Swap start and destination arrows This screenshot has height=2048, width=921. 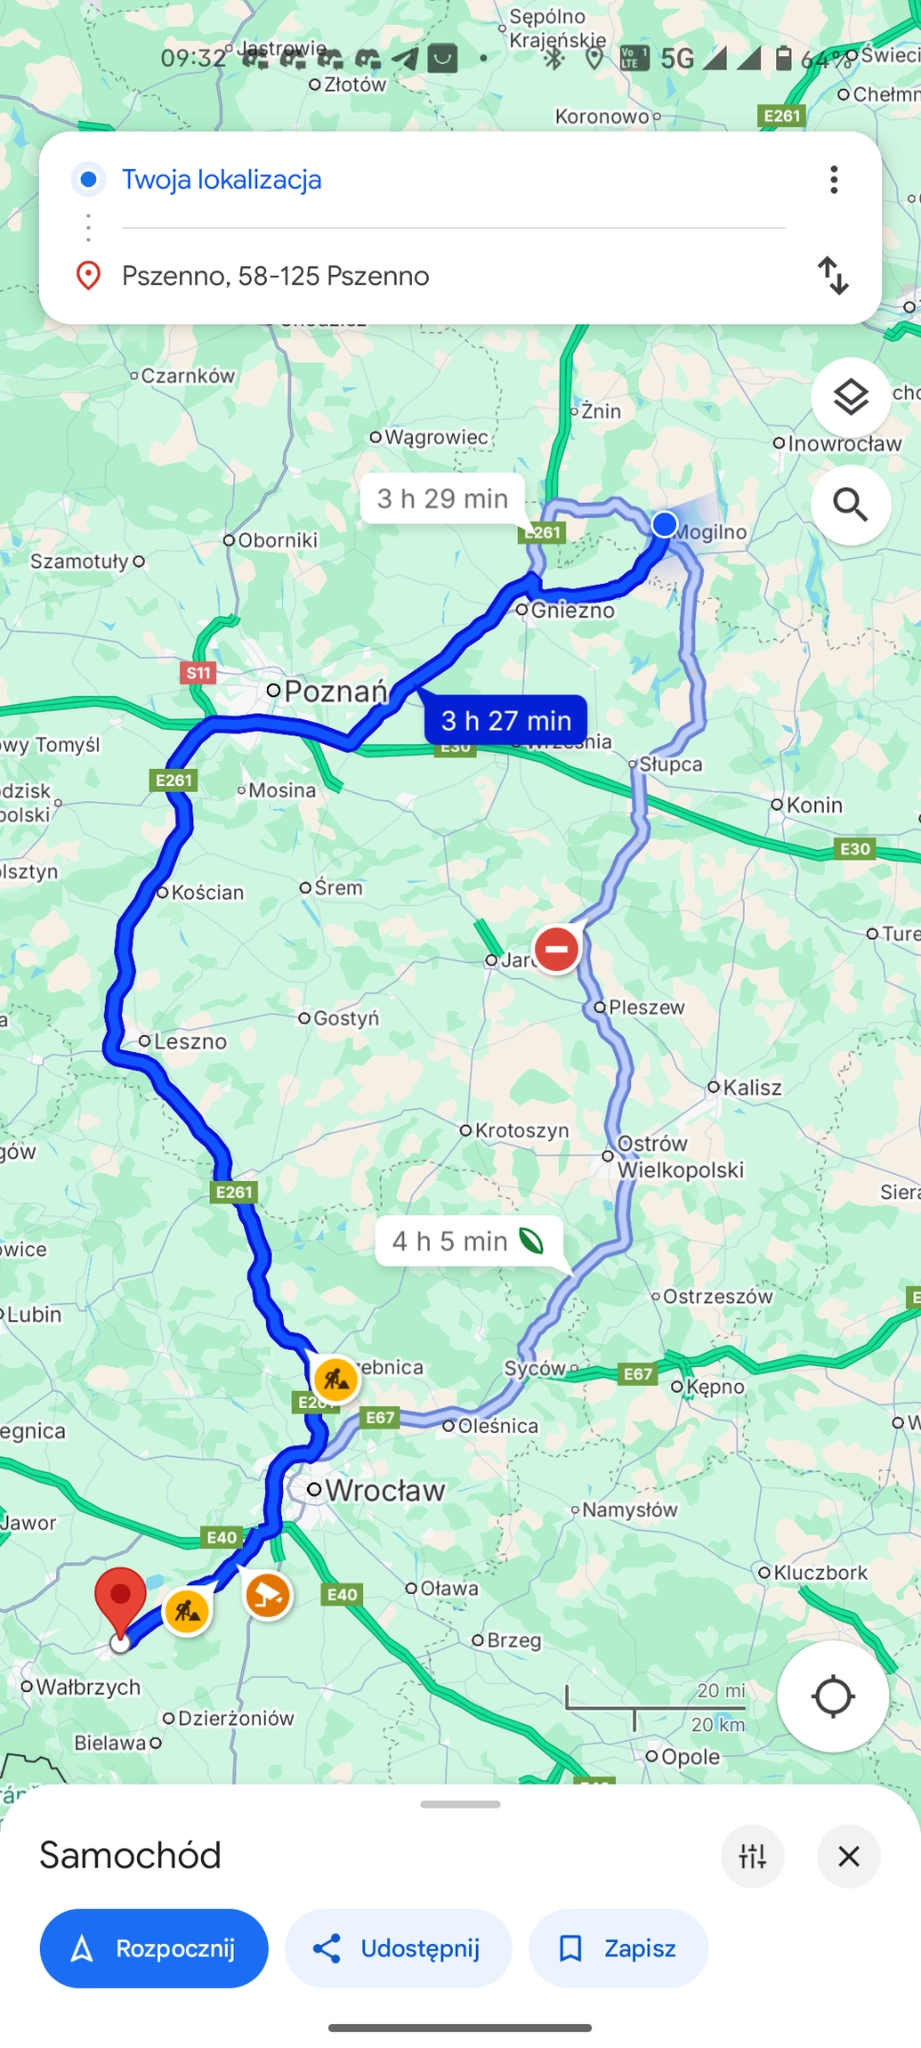pos(832,276)
